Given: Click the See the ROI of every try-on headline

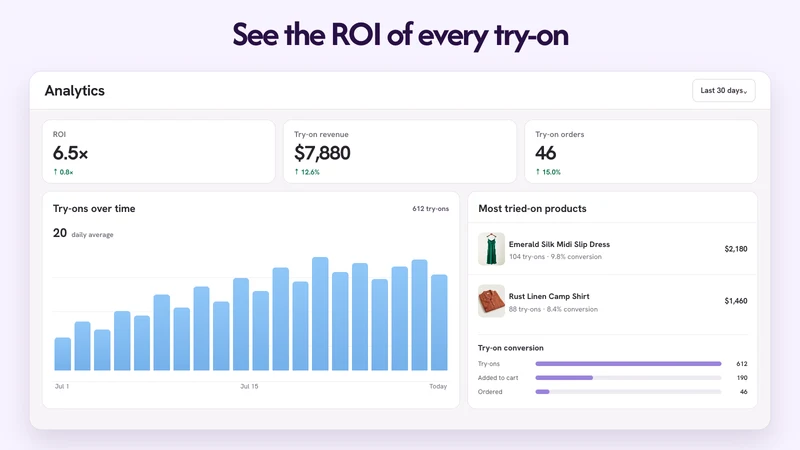Looking at the screenshot, I should 400,35.
